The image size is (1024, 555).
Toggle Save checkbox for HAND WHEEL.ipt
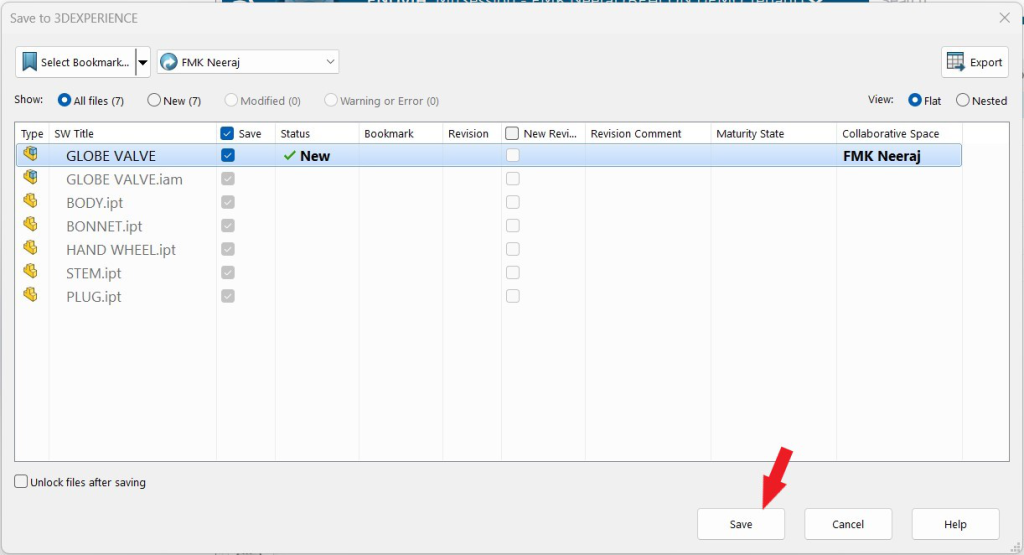click(228, 249)
